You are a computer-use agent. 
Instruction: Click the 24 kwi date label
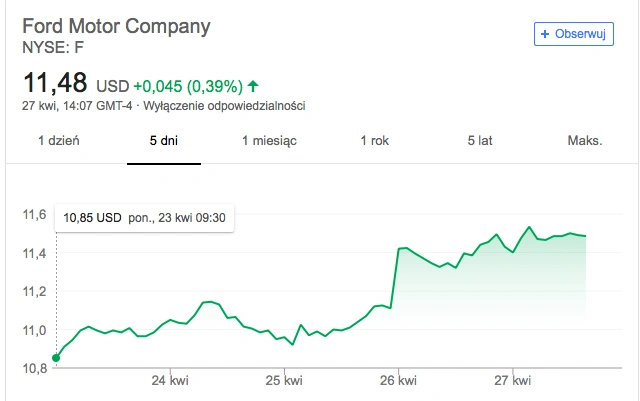170,381
